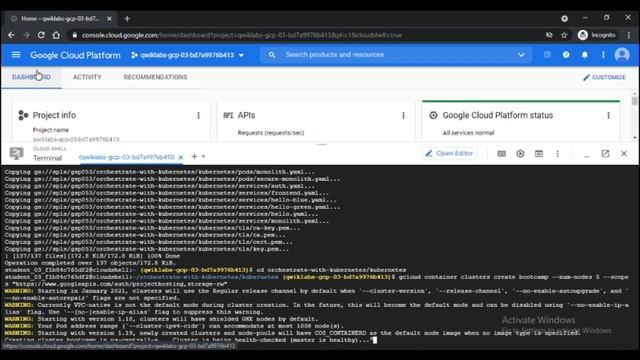Close the qwiklabs-gcp-03 terminal session tab
Viewport: 640px width, 360px height.
click(x=181, y=157)
